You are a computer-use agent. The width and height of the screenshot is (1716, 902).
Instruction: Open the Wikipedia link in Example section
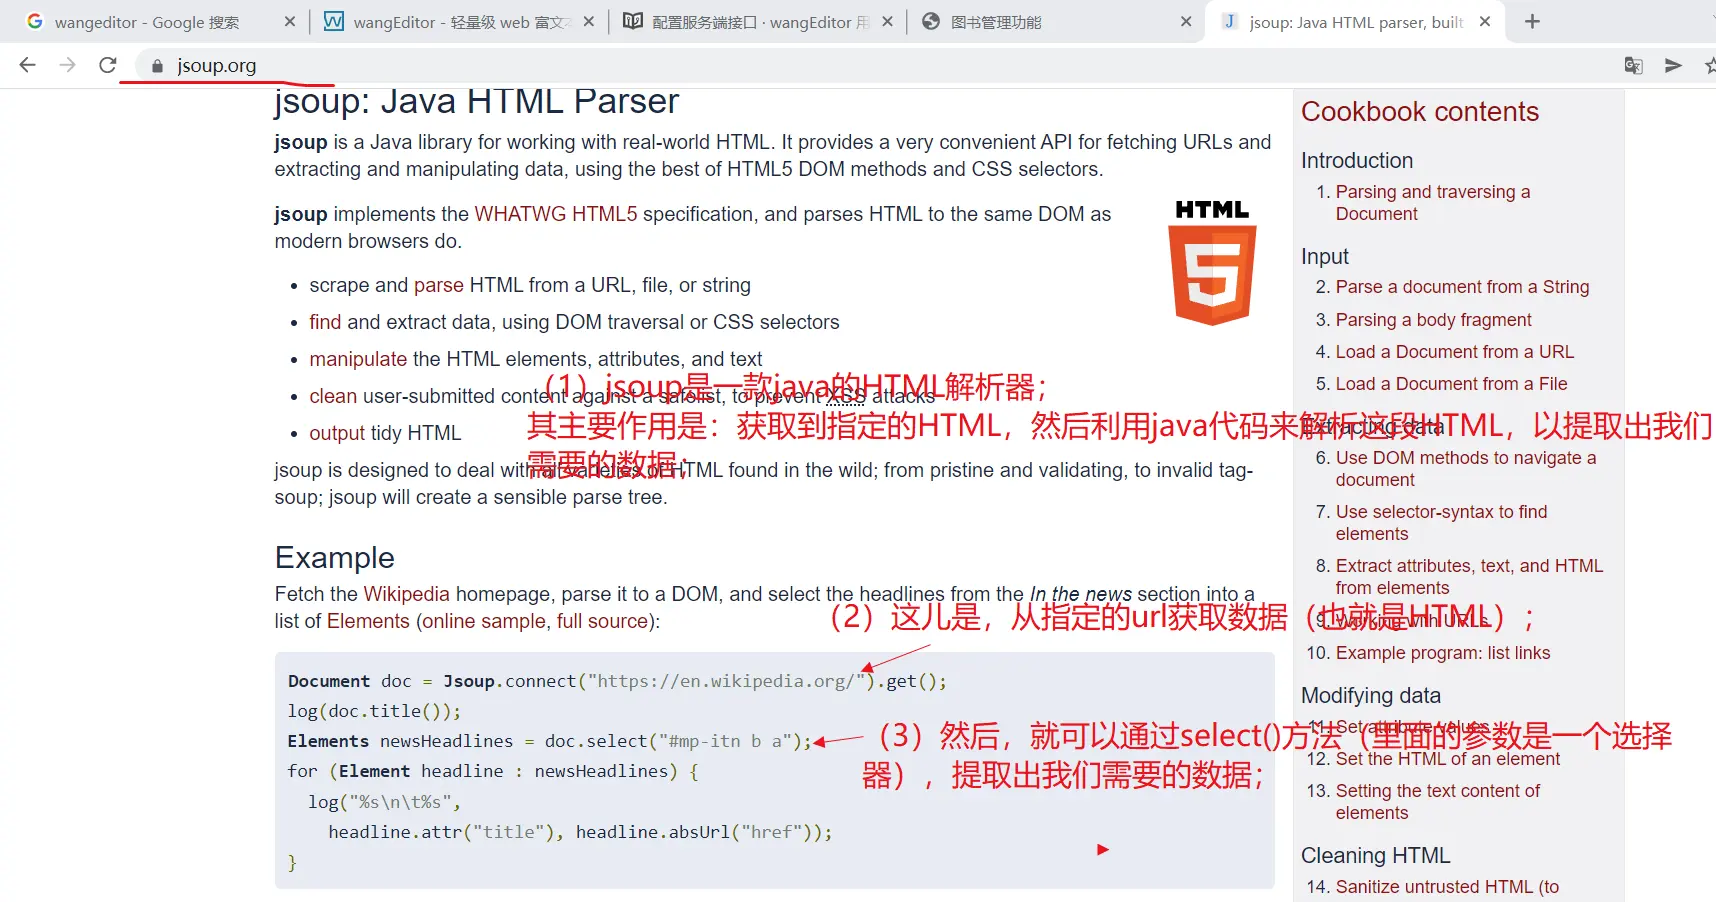(406, 594)
